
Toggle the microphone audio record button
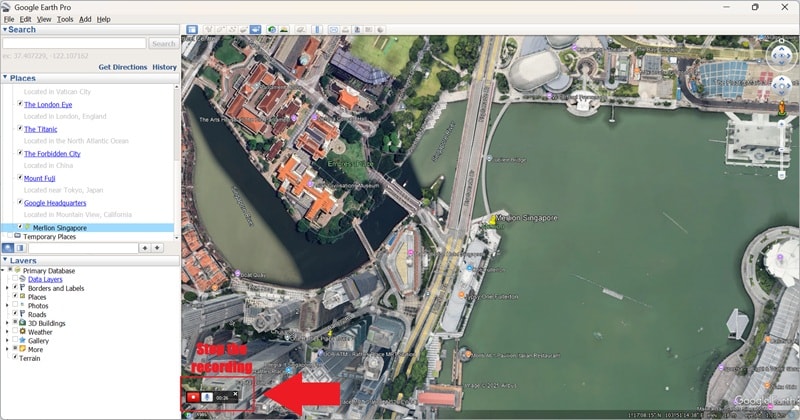click(207, 397)
